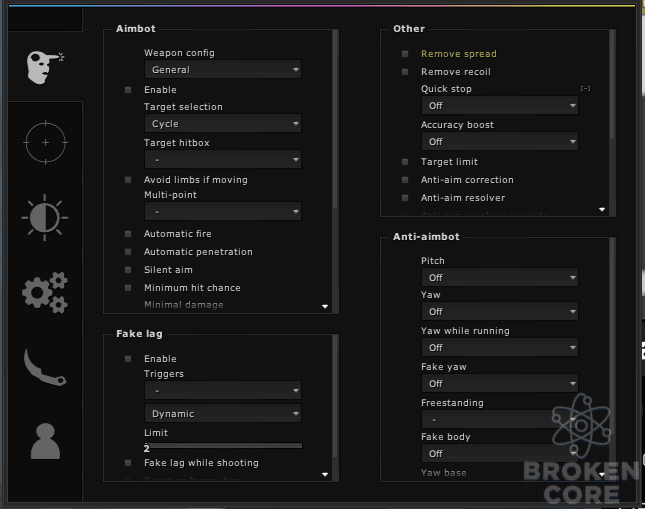Viewport: 645px width, 509px height.
Task: Click the Fake lag Limit slider
Action: [x=223, y=446]
